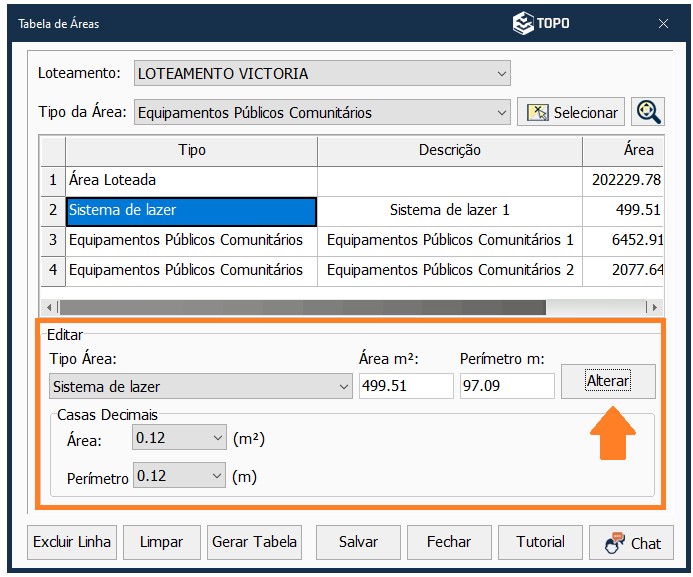Viewport: 693px width, 577px height.
Task: Click the Excluir Linha button
Action: point(72,542)
